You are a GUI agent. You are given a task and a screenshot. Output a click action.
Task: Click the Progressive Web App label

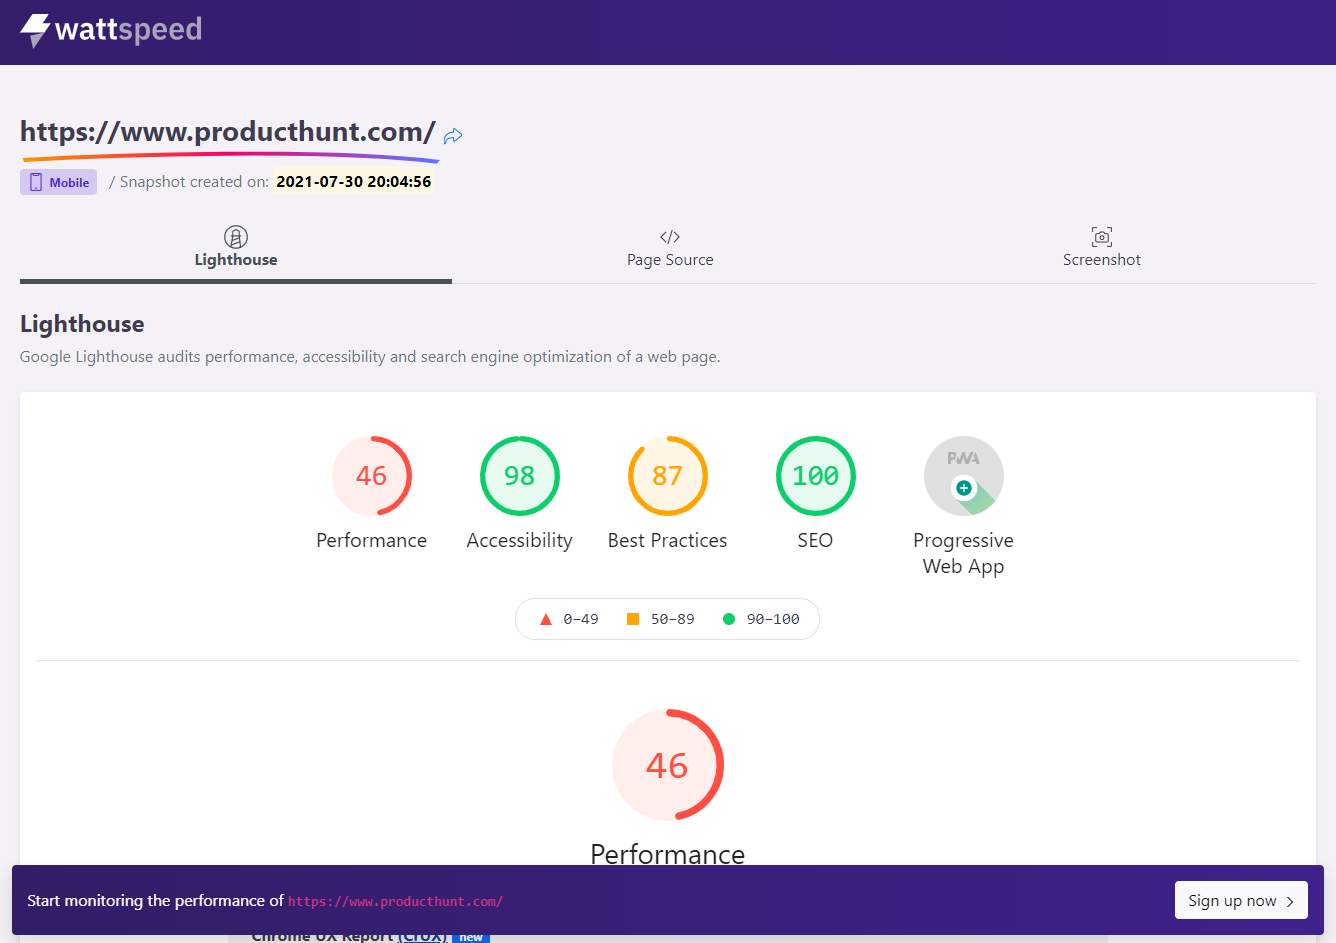pyautogui.click(x=963, y=553)
